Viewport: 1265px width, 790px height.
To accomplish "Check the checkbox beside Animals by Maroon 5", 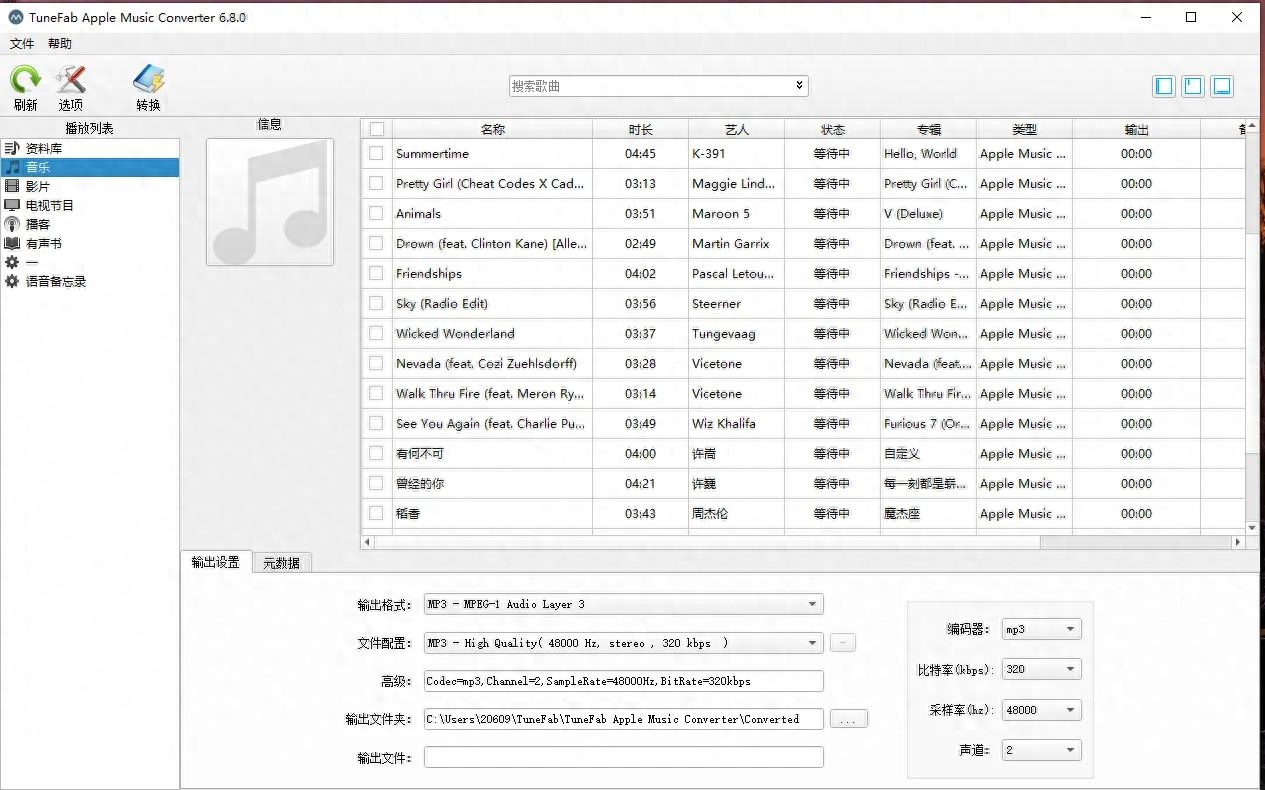I will (376, 213).
